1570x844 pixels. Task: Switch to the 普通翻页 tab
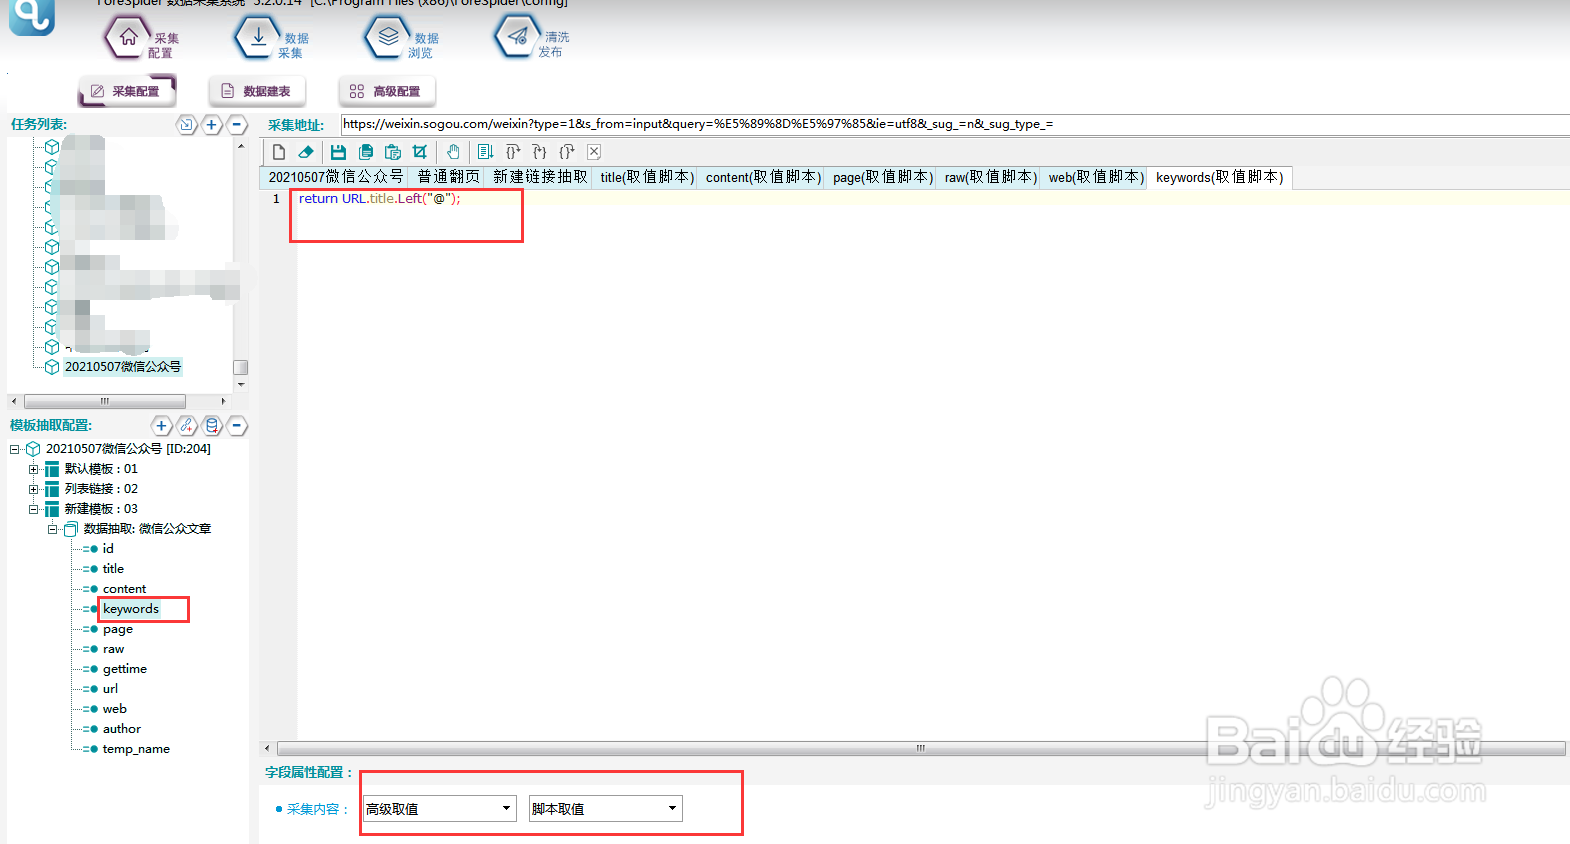(448, 177)
